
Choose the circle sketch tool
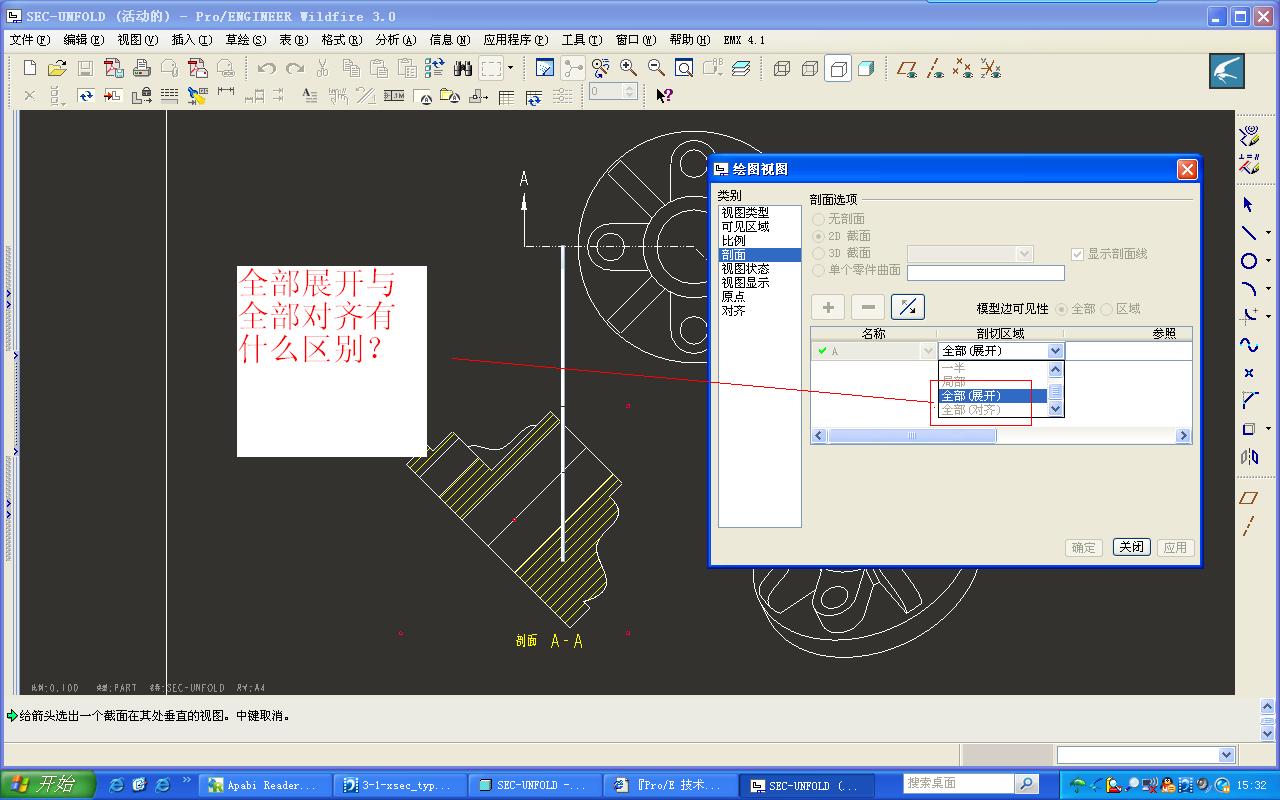pos(1248,261)
